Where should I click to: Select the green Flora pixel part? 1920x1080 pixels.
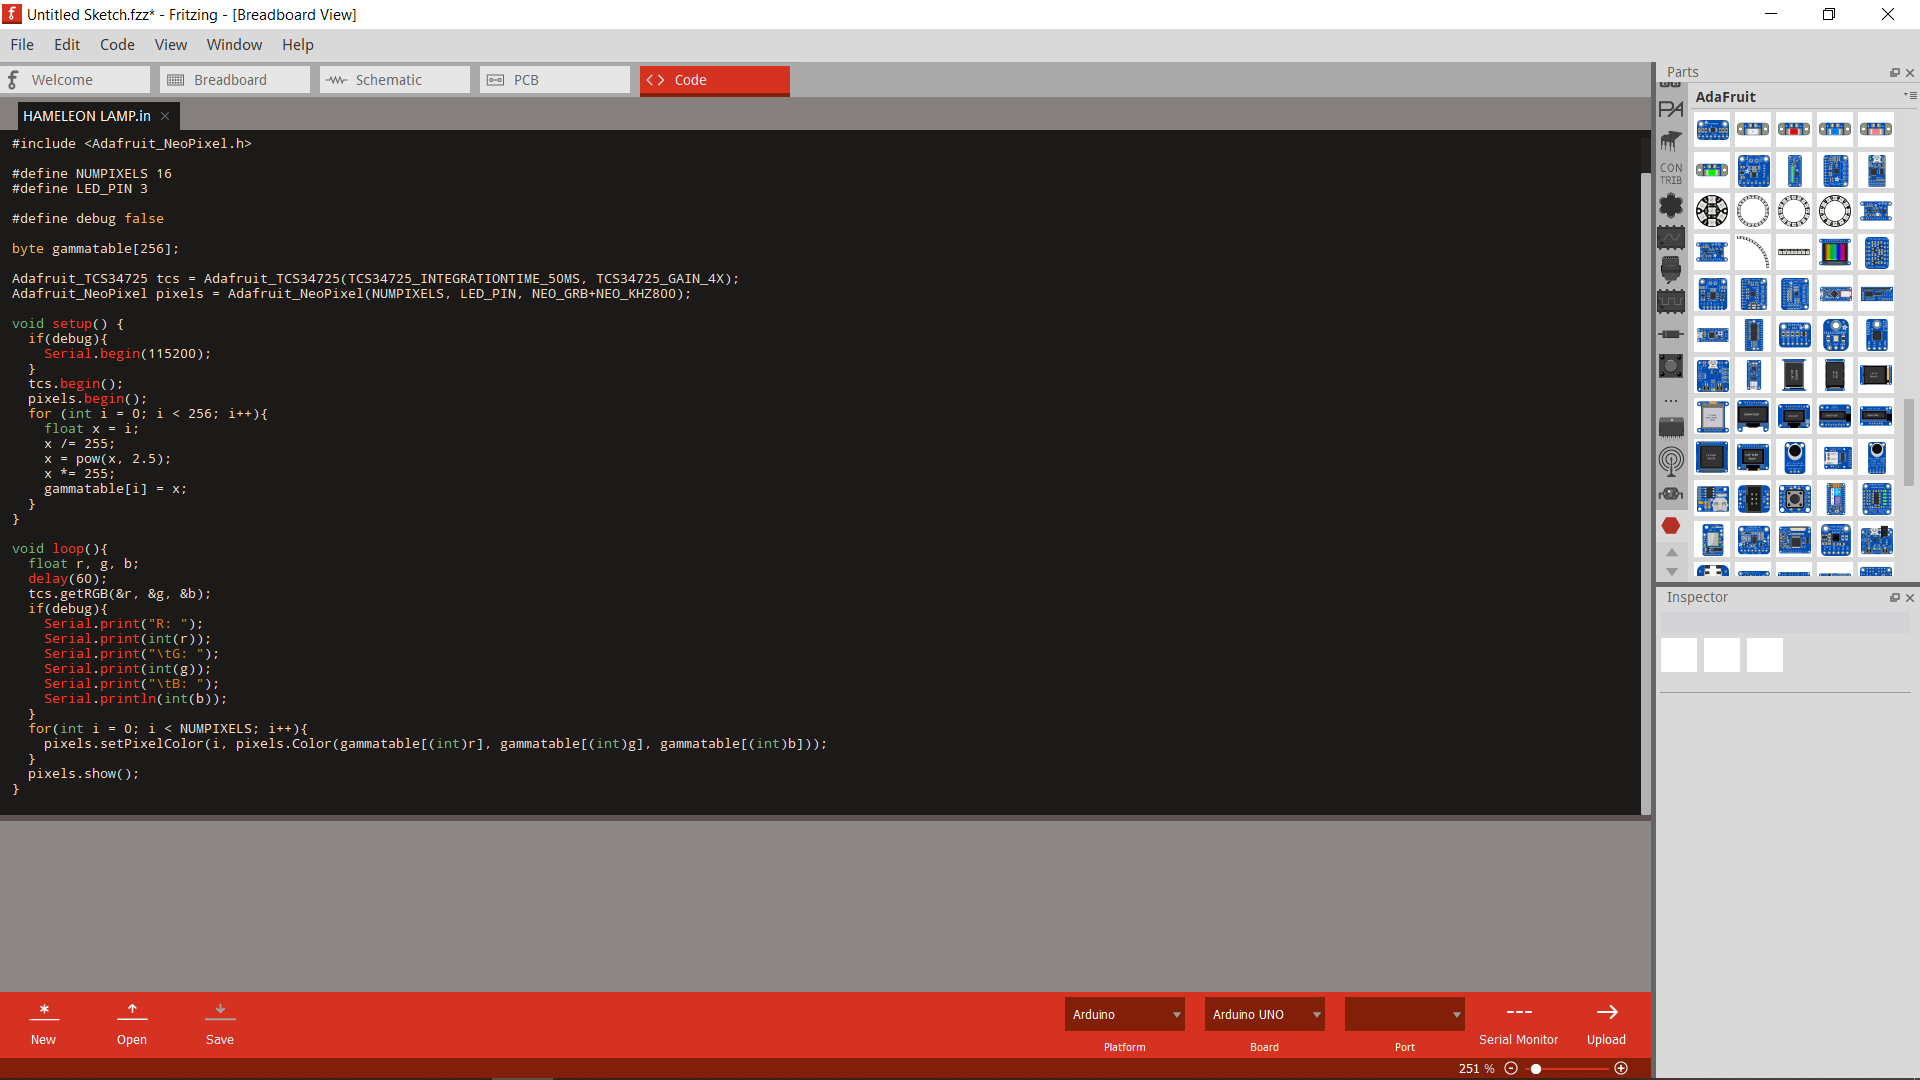coord(1712,170)
